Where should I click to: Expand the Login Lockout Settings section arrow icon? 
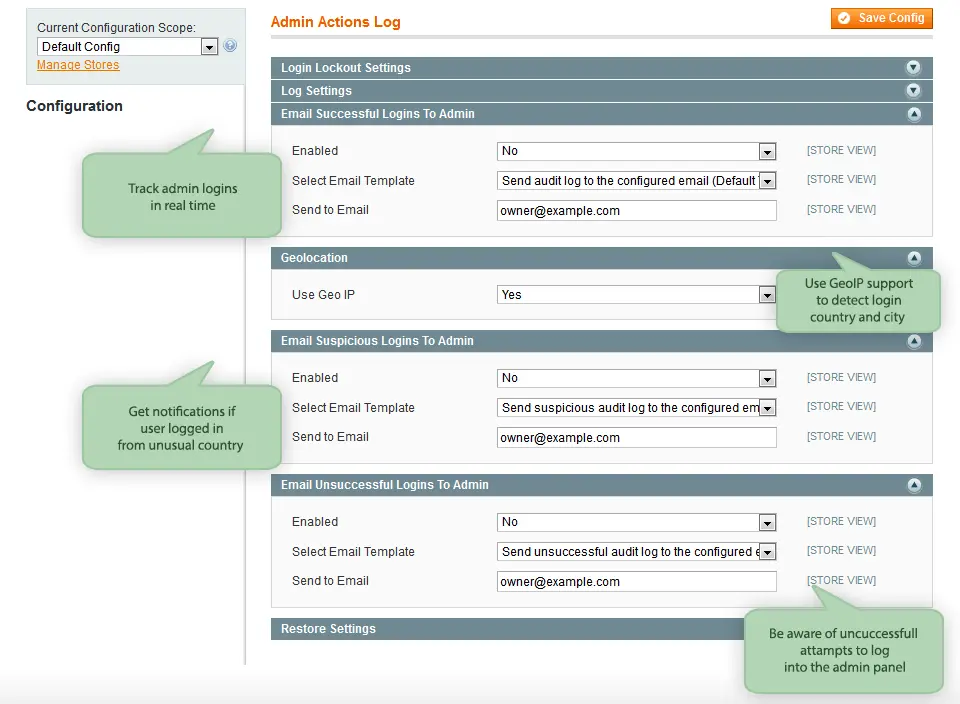[x=913, y=67]
